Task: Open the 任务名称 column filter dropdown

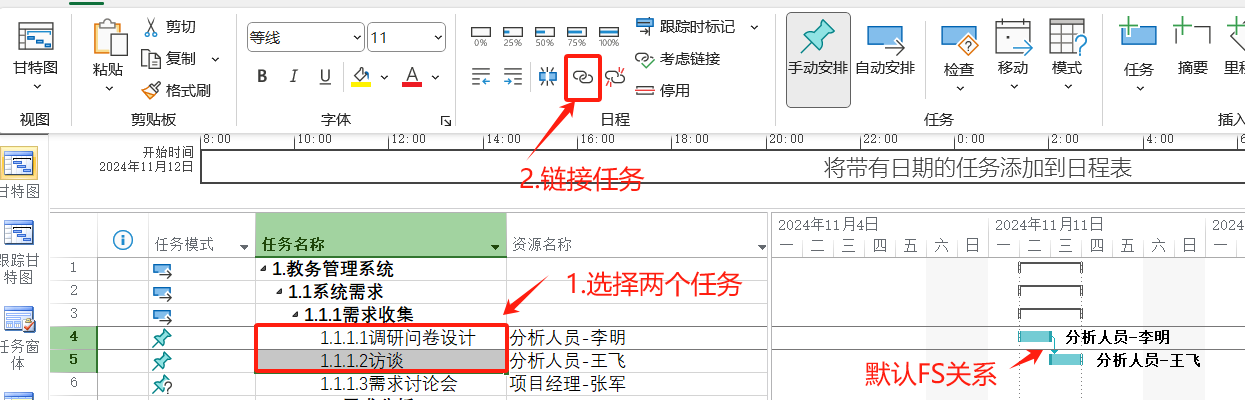Action: pos(495,246)
